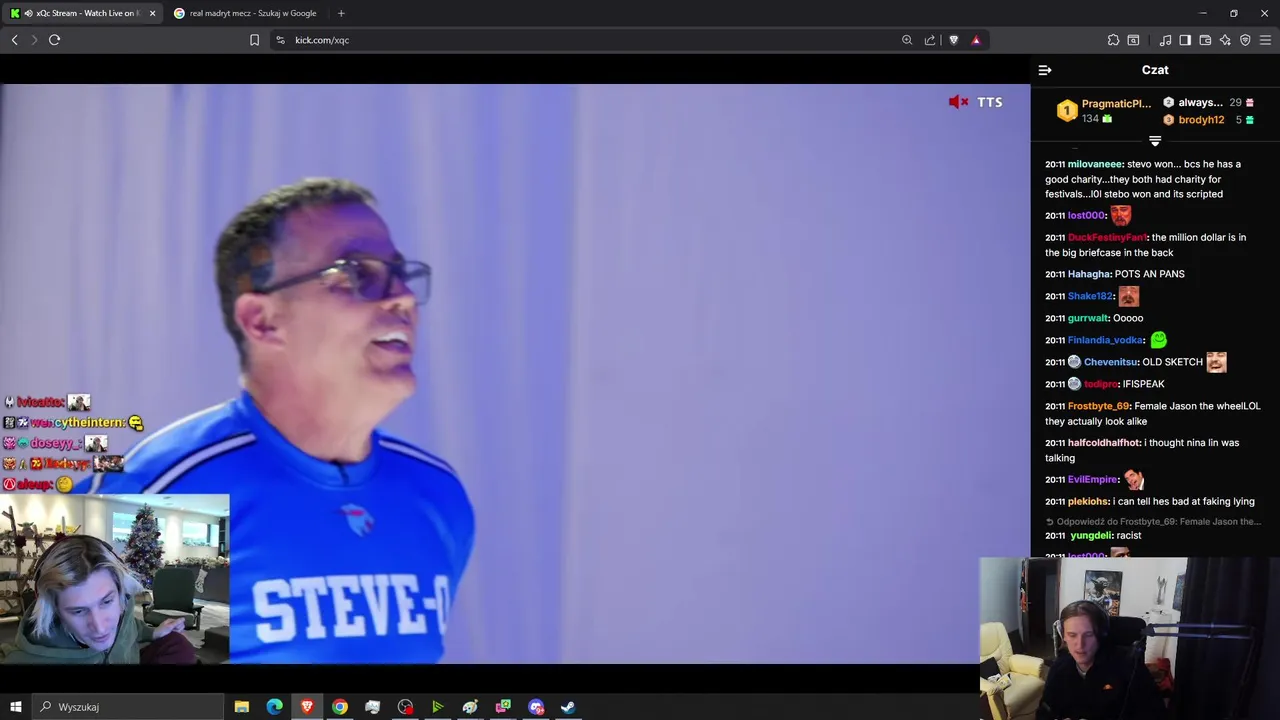This screenshot has height=720, width=1280.
Task: Click username Chevenitsu in chat
Action: [1110, 362]
